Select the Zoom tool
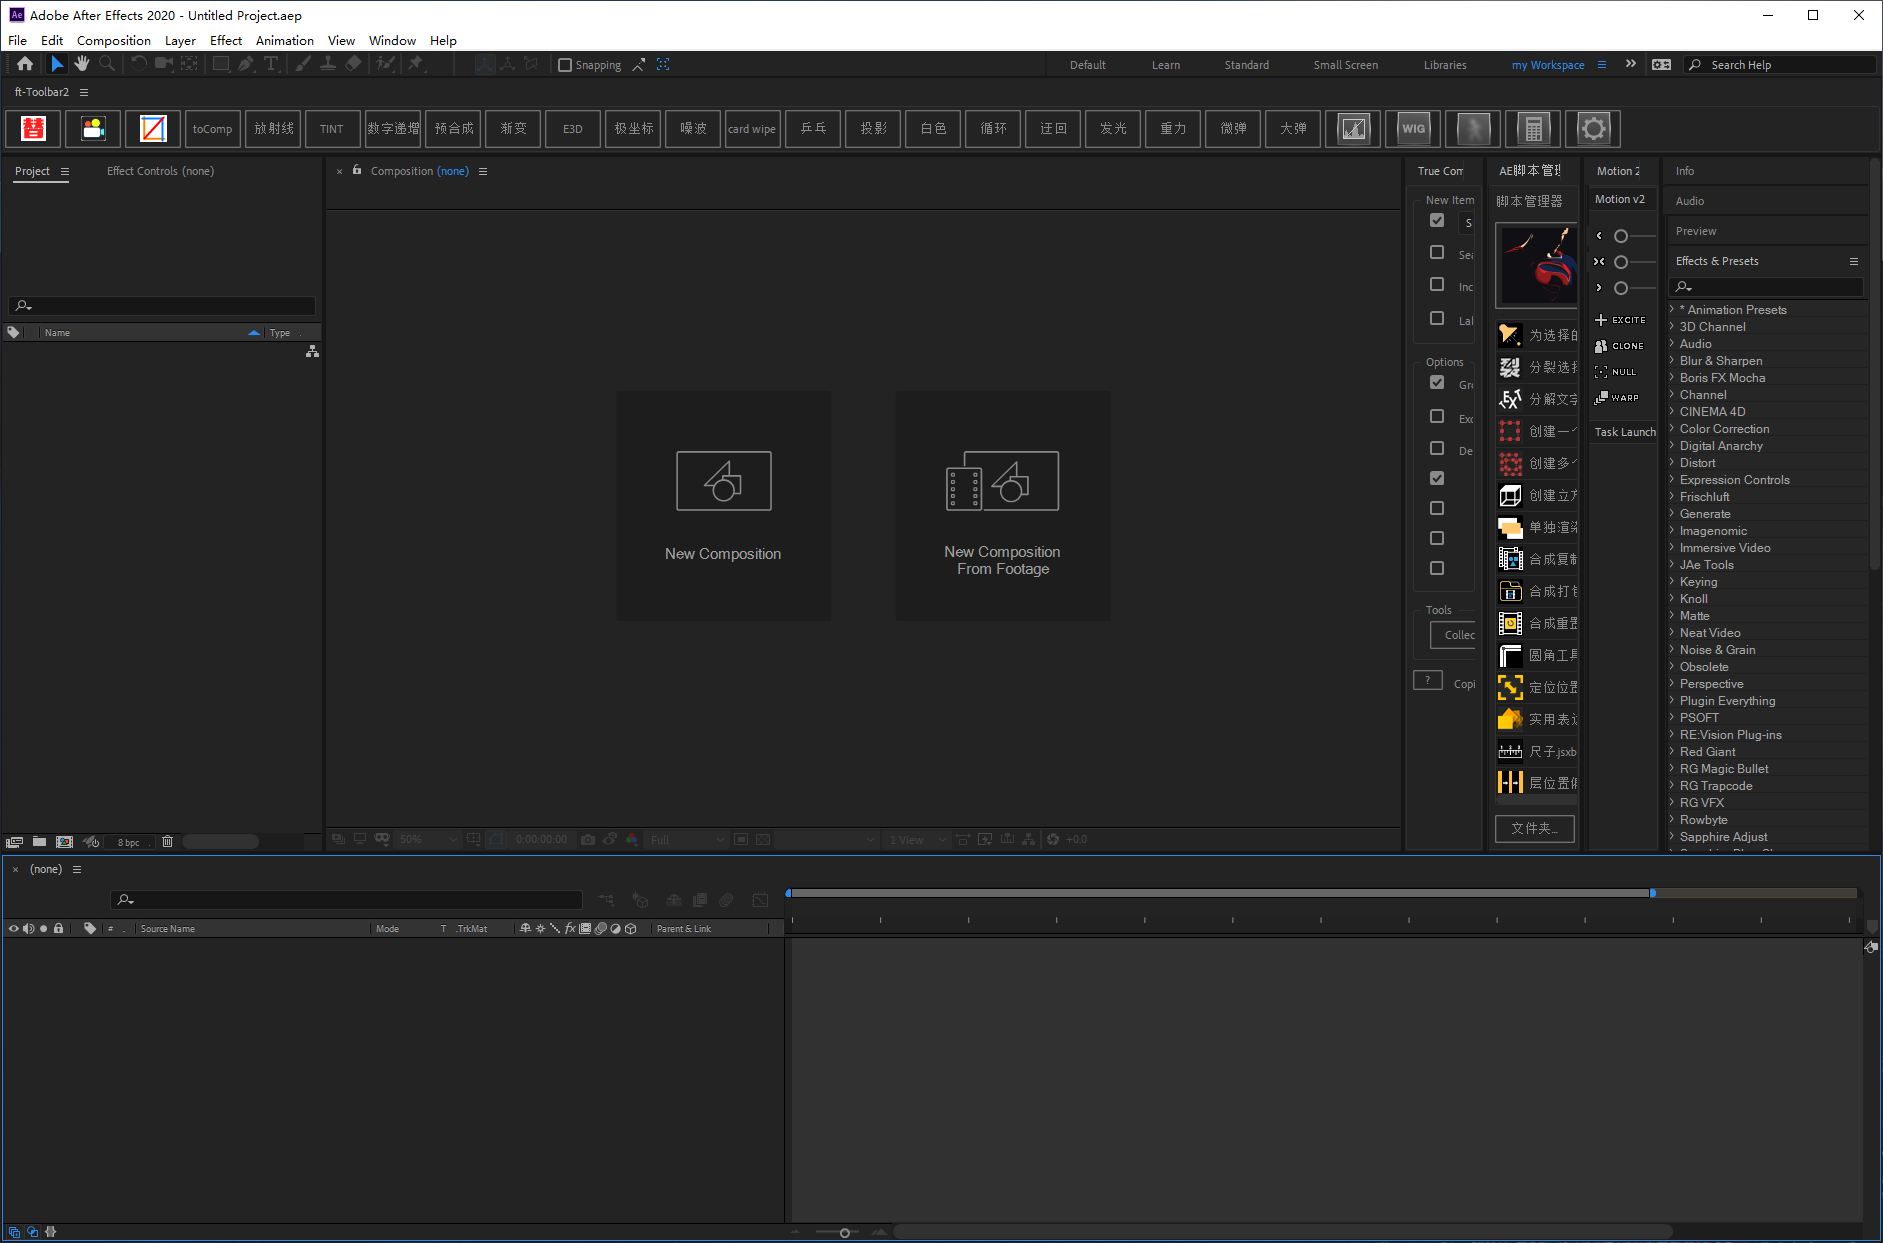1883x1243 pixels. 107,64
